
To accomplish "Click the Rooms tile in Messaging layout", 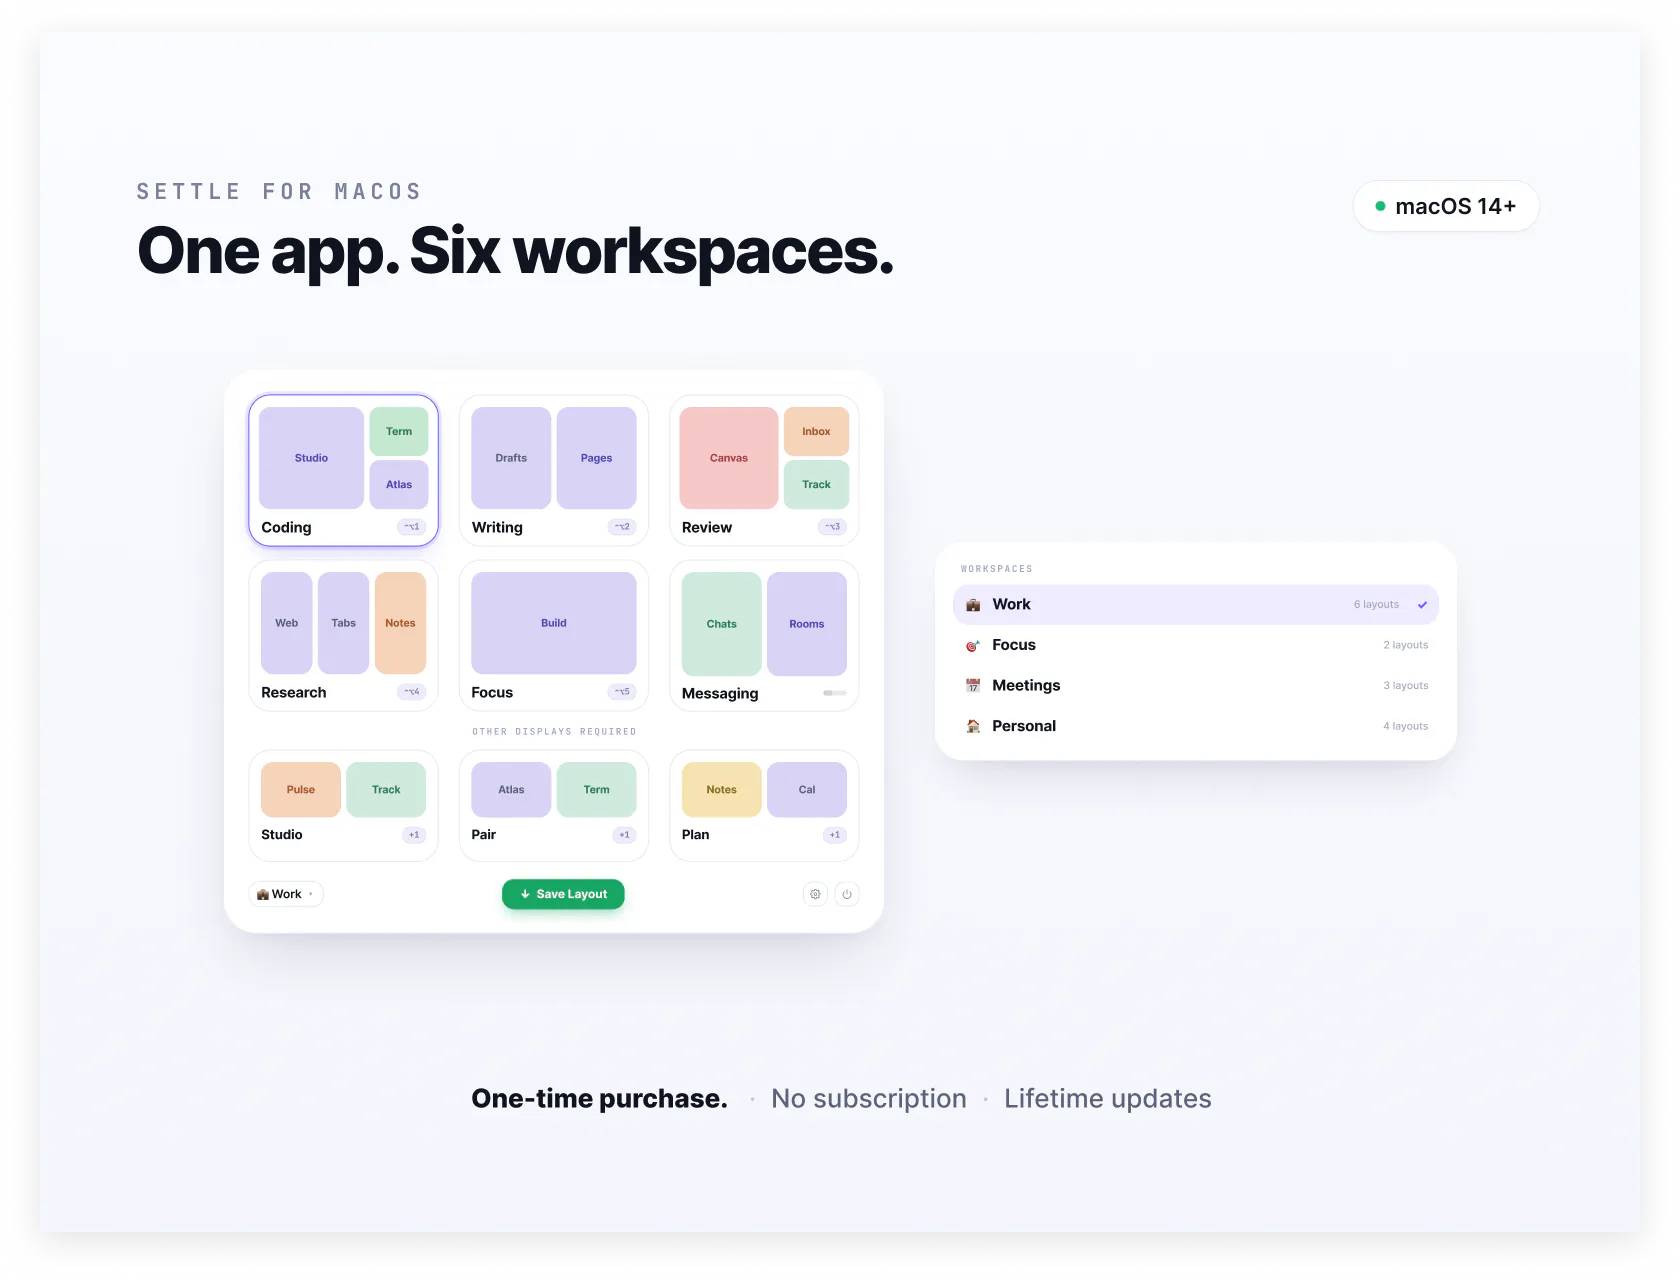I will [x=807, y=624].
